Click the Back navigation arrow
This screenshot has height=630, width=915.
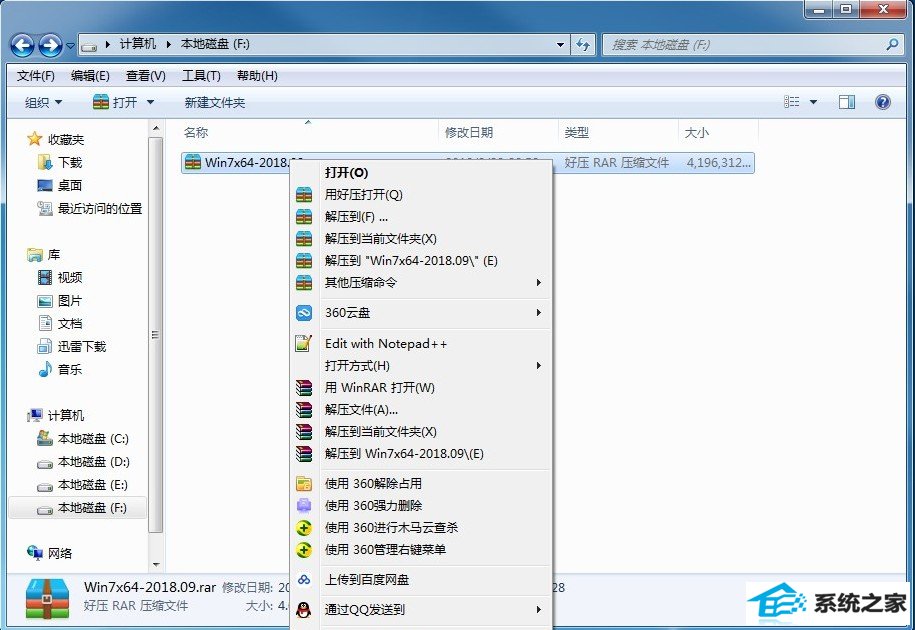23,45
